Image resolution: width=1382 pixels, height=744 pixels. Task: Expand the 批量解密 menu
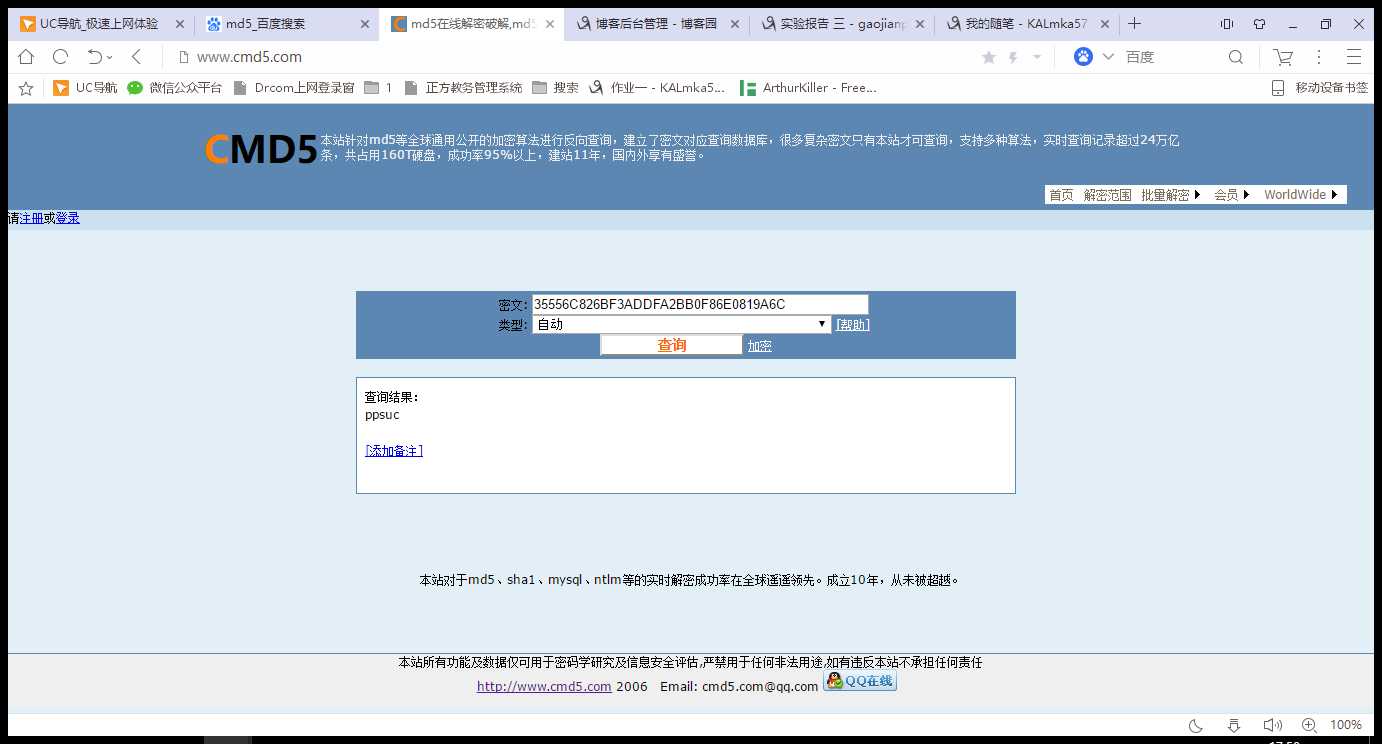click(x=1171, y=195)
